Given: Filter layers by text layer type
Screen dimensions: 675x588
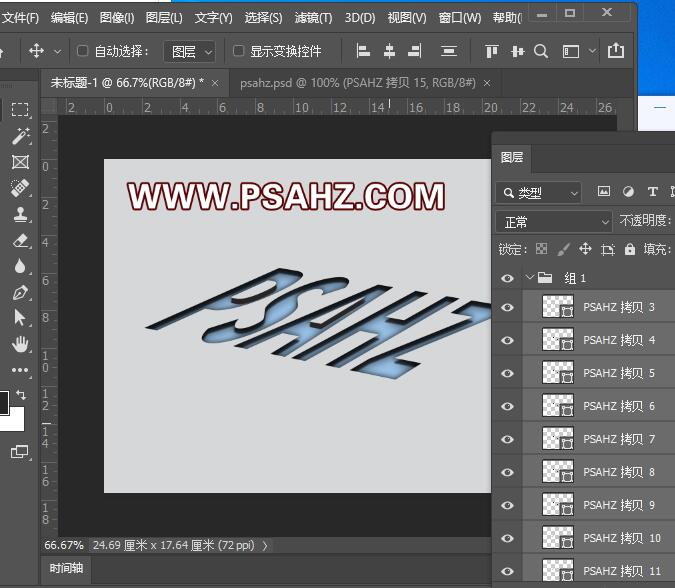Looking at the screenshot, I should click(x=653, y=192).
